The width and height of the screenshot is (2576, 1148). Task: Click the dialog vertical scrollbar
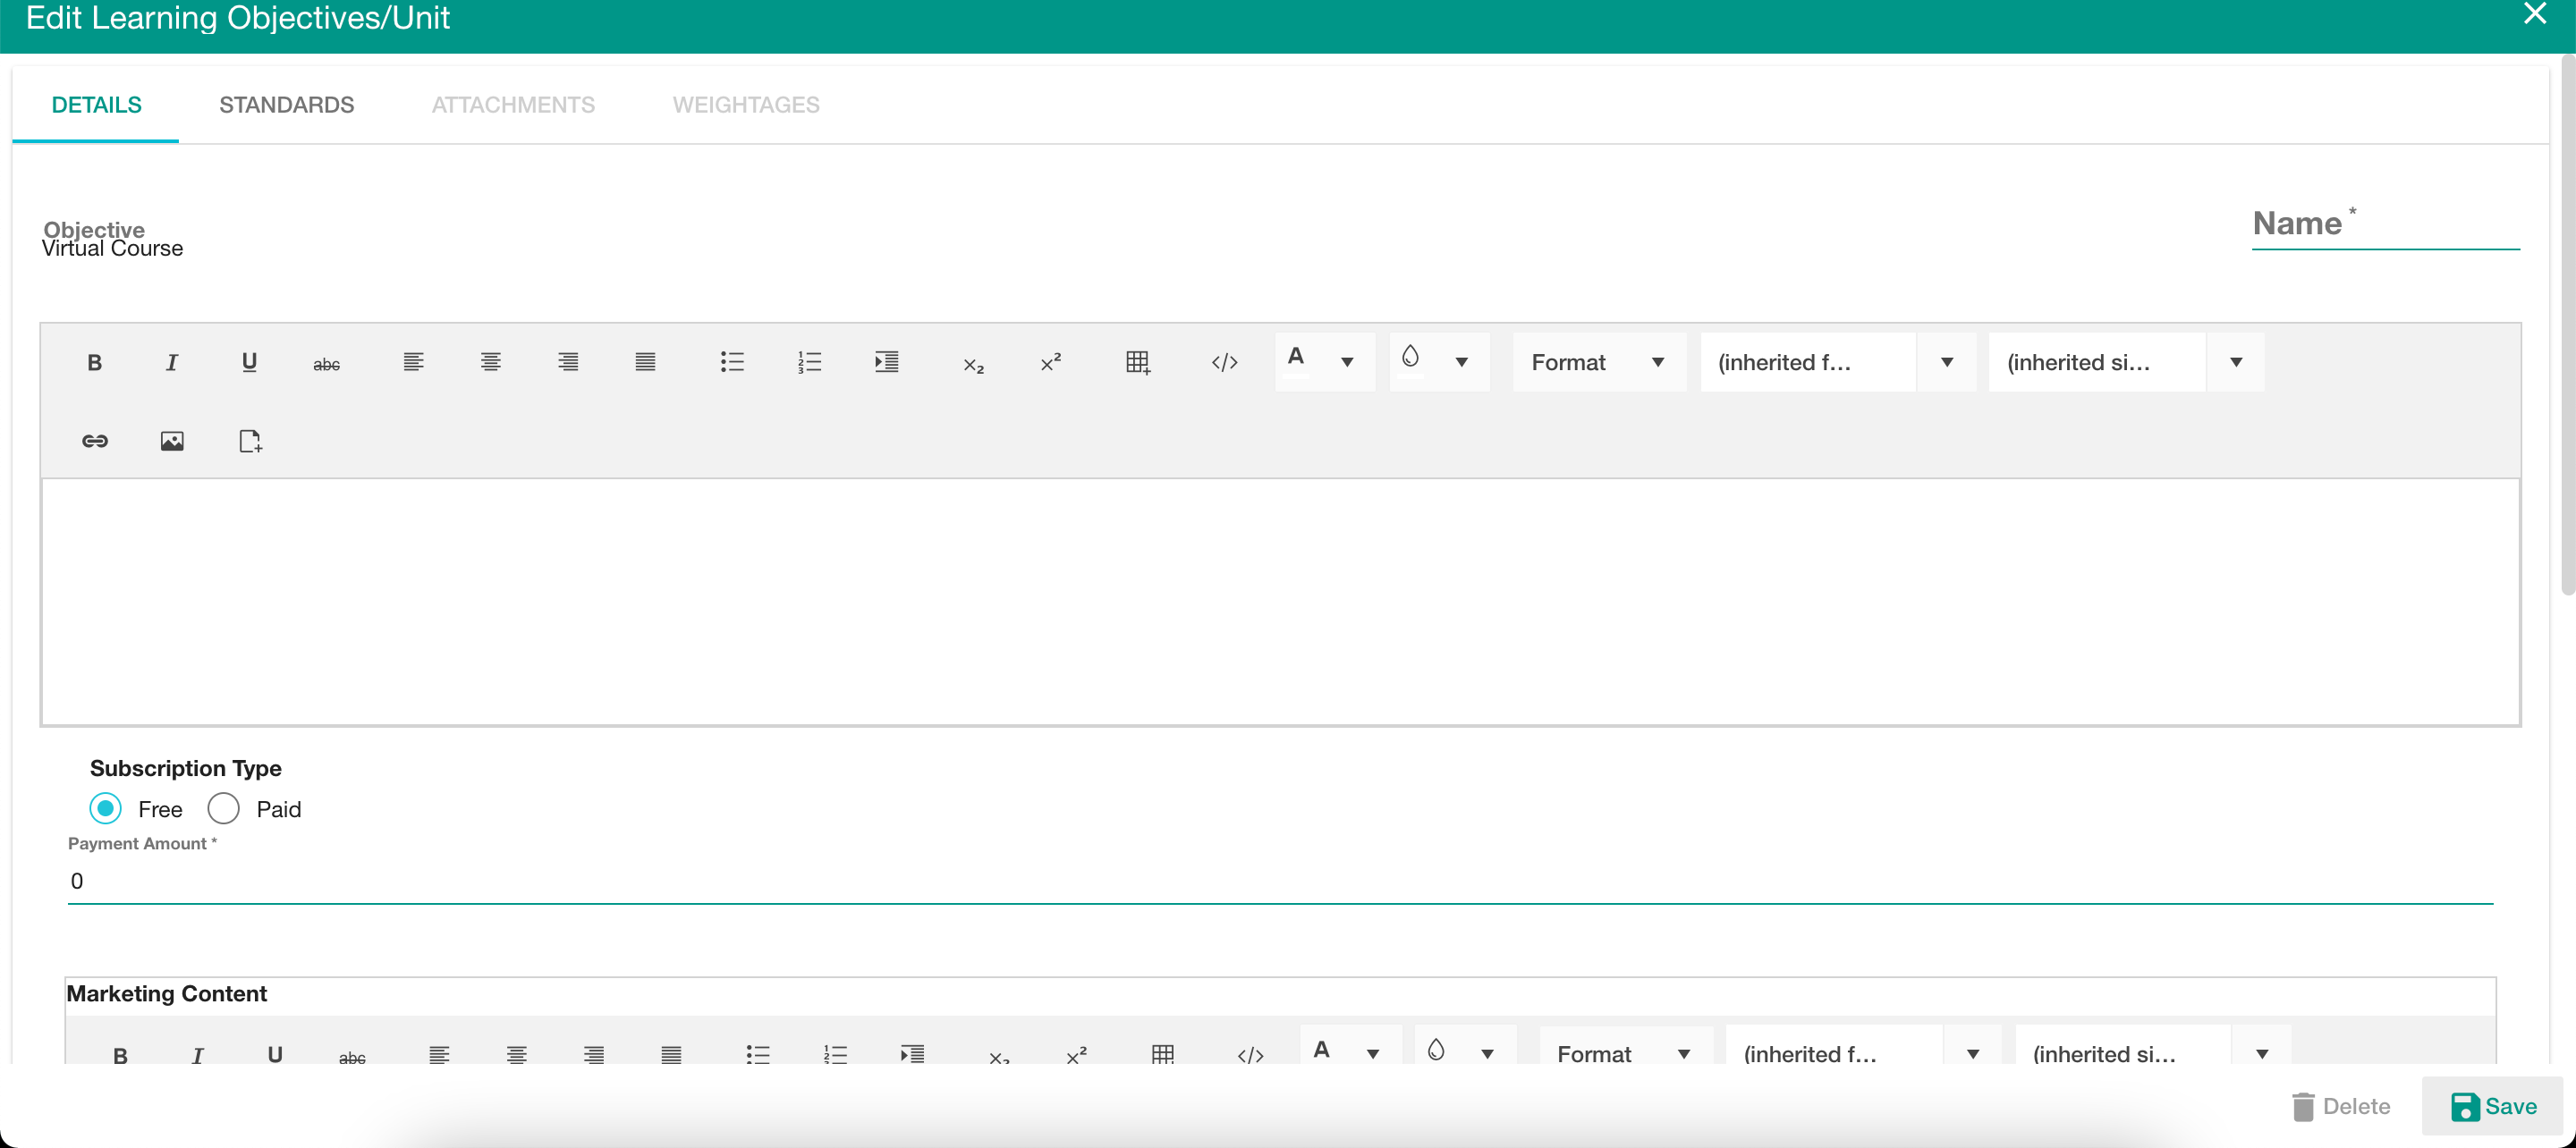(2568, 325)
